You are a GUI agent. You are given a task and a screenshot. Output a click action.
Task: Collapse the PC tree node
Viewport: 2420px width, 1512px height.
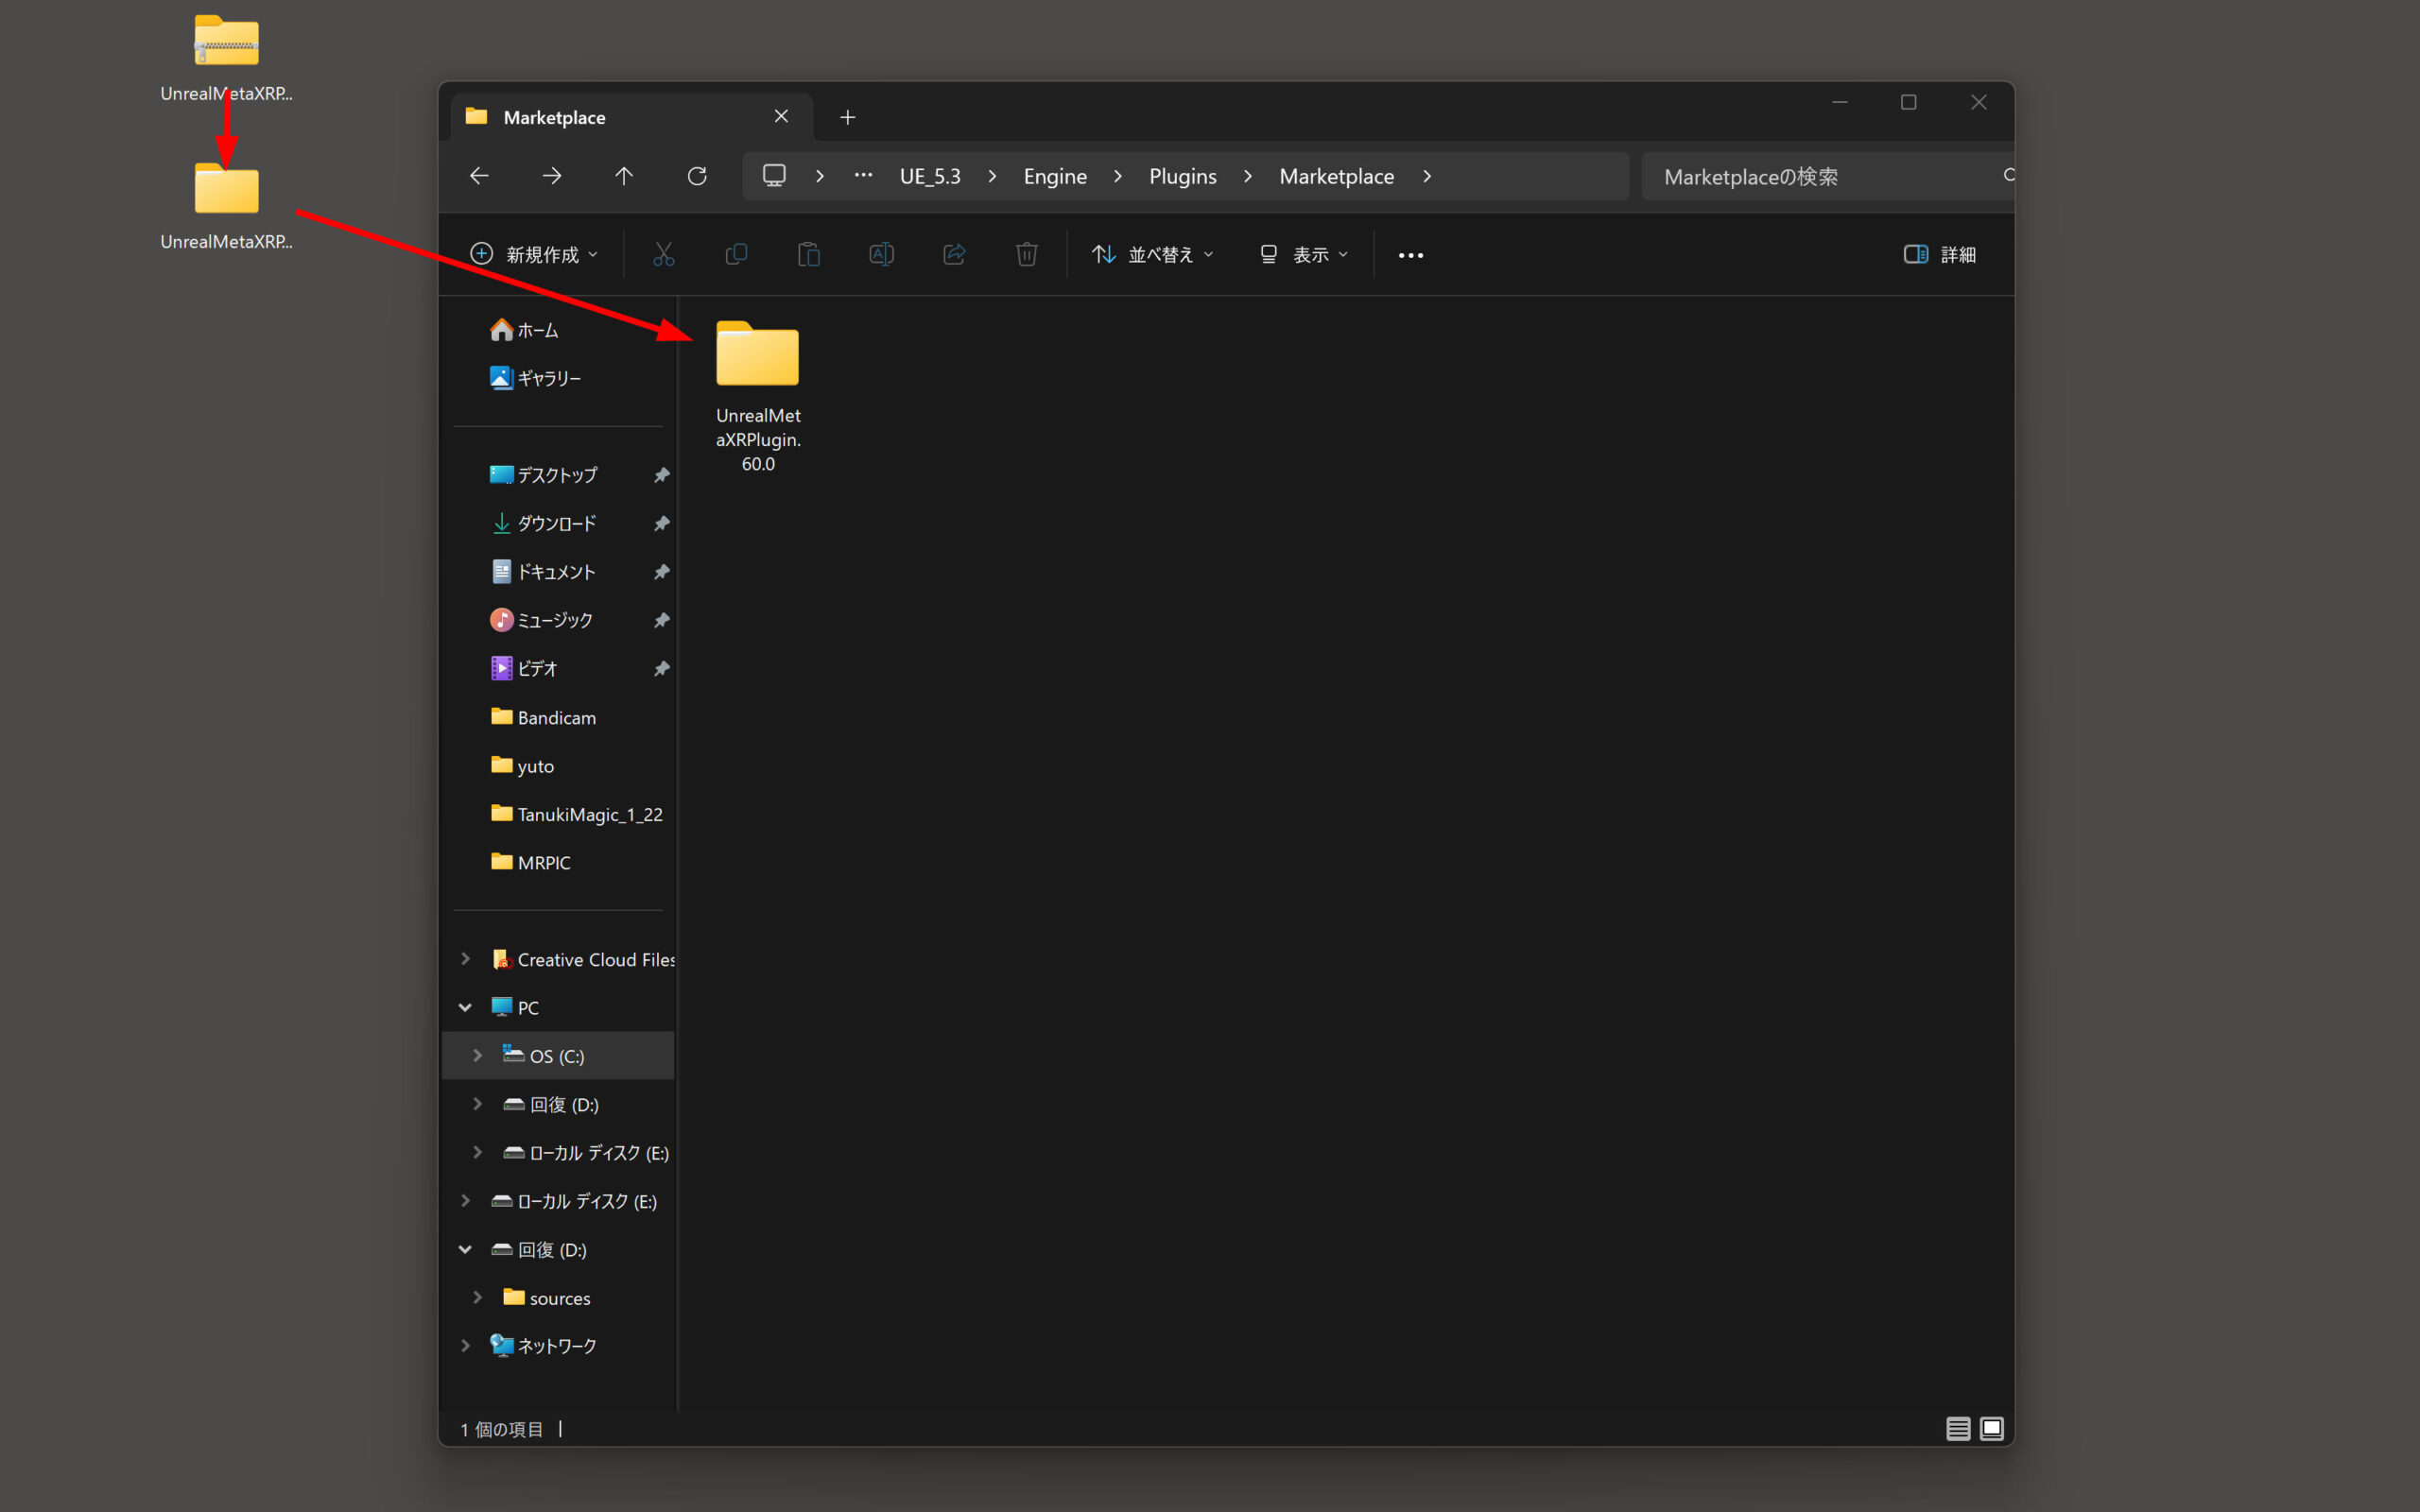tap(465, 1008)
